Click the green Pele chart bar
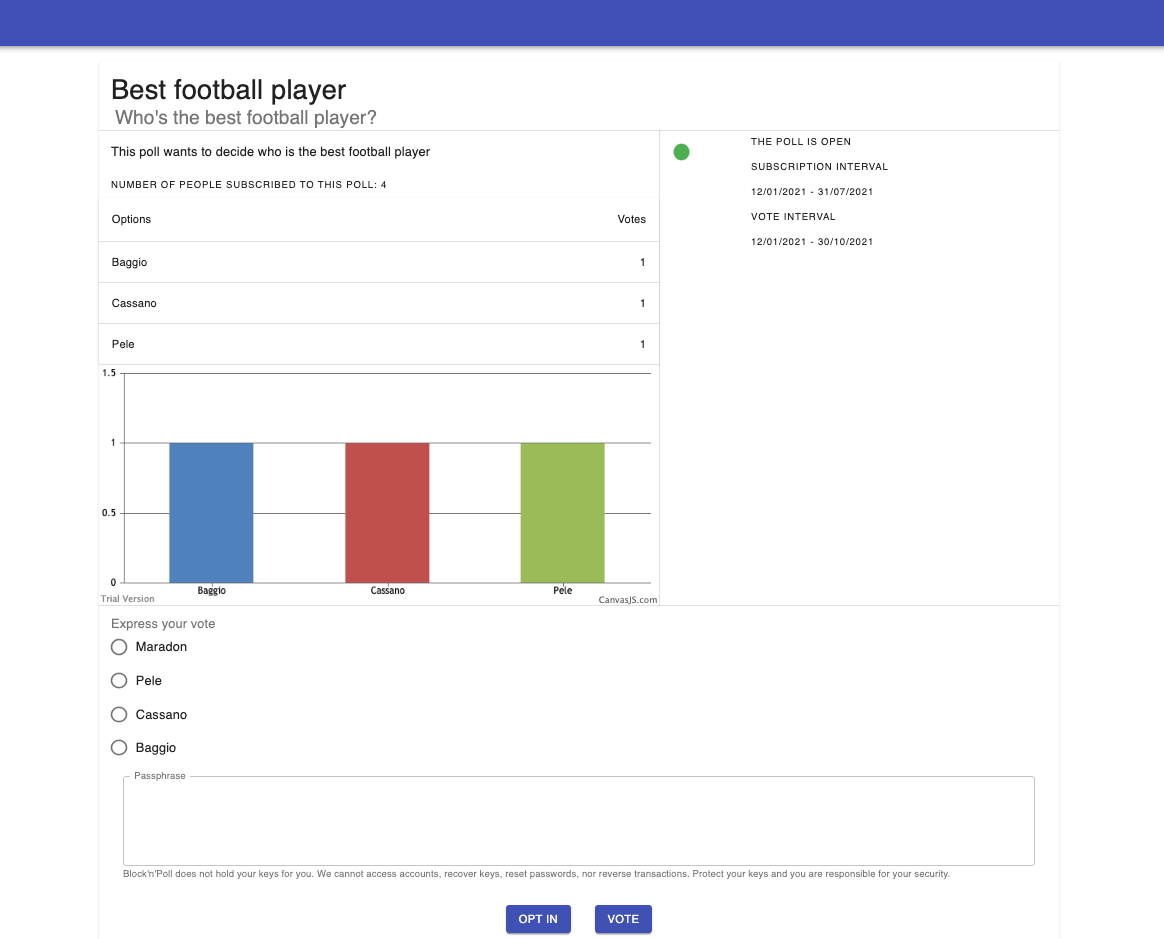 coord(562,512)
